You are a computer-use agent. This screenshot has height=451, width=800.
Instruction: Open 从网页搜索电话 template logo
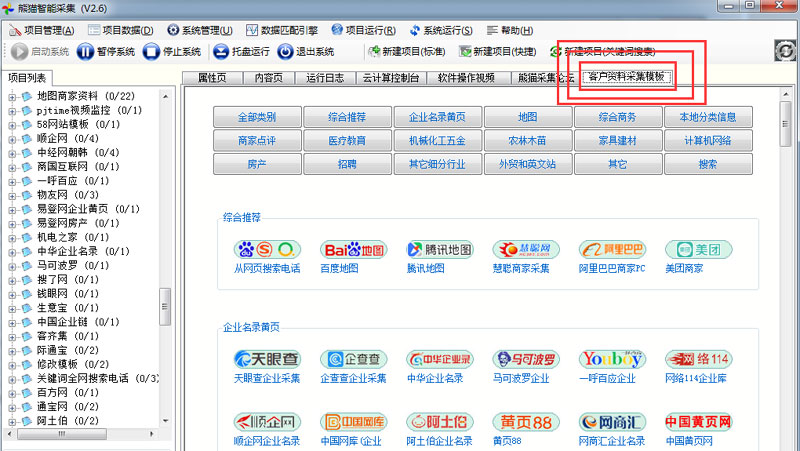267,249
